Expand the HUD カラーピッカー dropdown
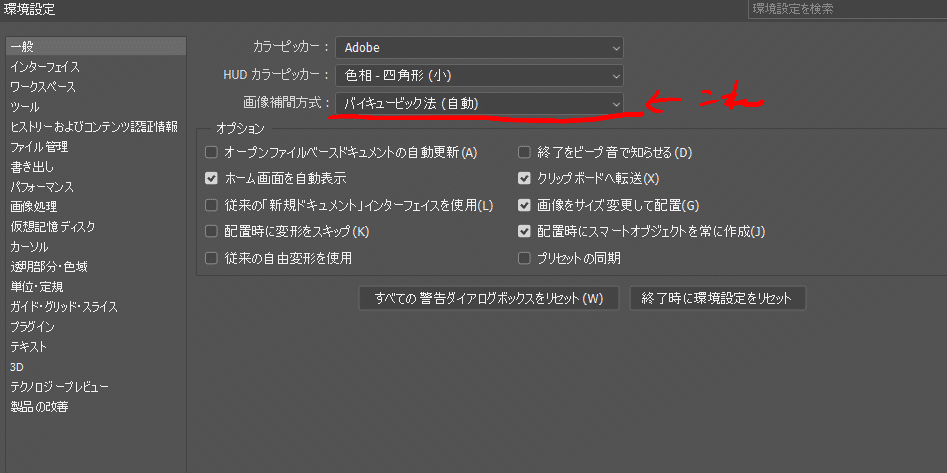 click(x=480, y=76)
